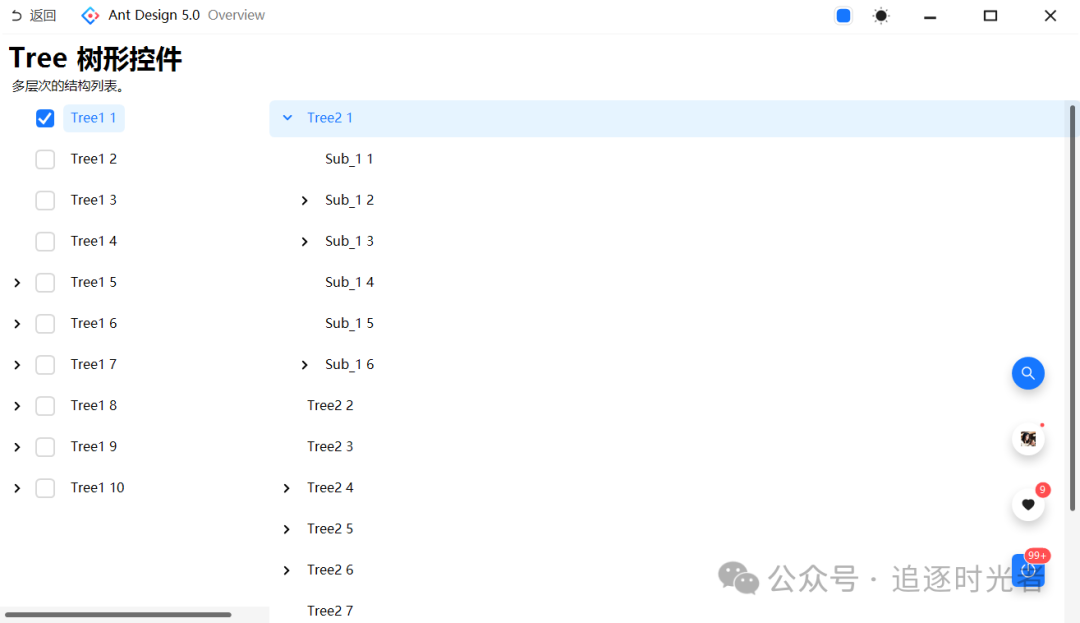This screenshot has height=623, width=1080.
Task: Select the Tree1 9 label
Action: click(x=94, y=446)
